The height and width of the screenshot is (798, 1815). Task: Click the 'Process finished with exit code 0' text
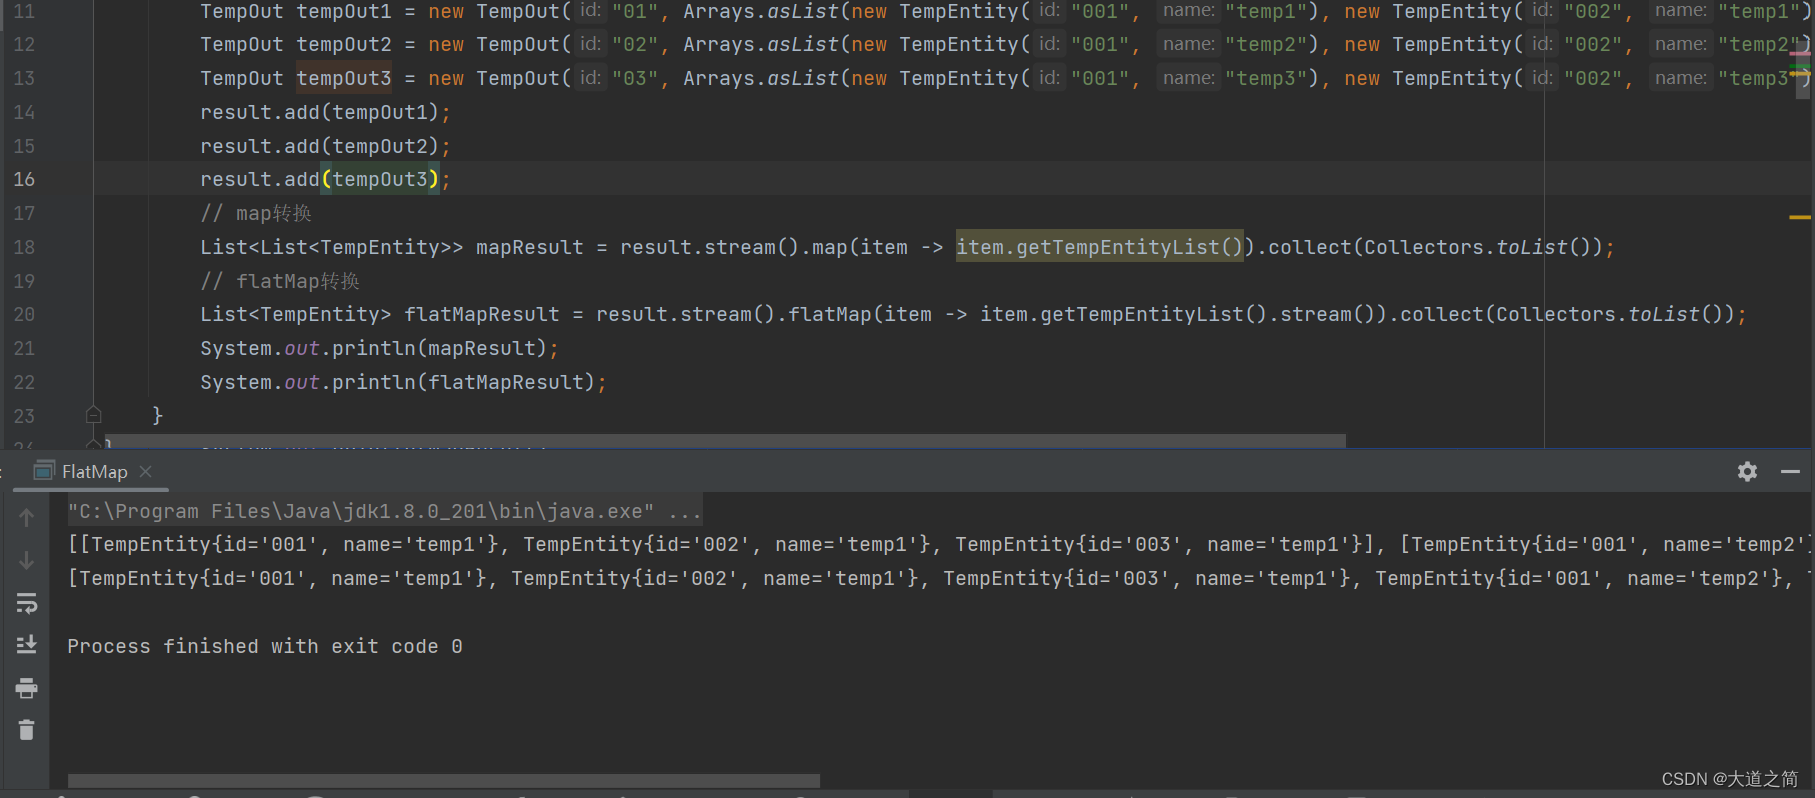[x=265, y=646]
